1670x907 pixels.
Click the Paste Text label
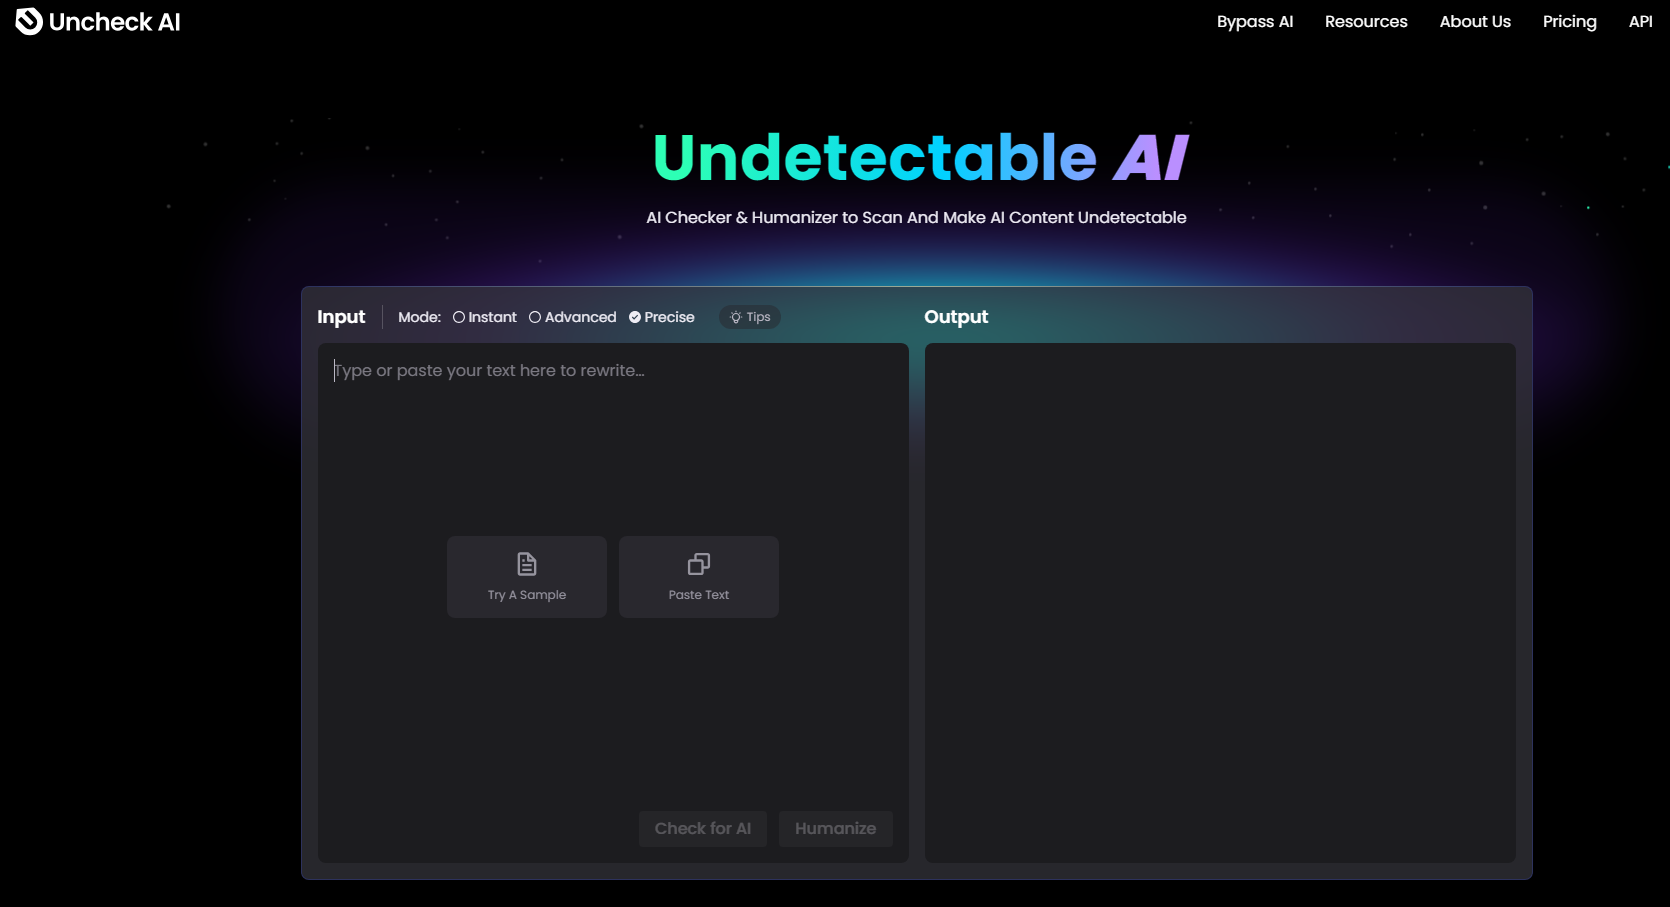(x=699, y=595)
